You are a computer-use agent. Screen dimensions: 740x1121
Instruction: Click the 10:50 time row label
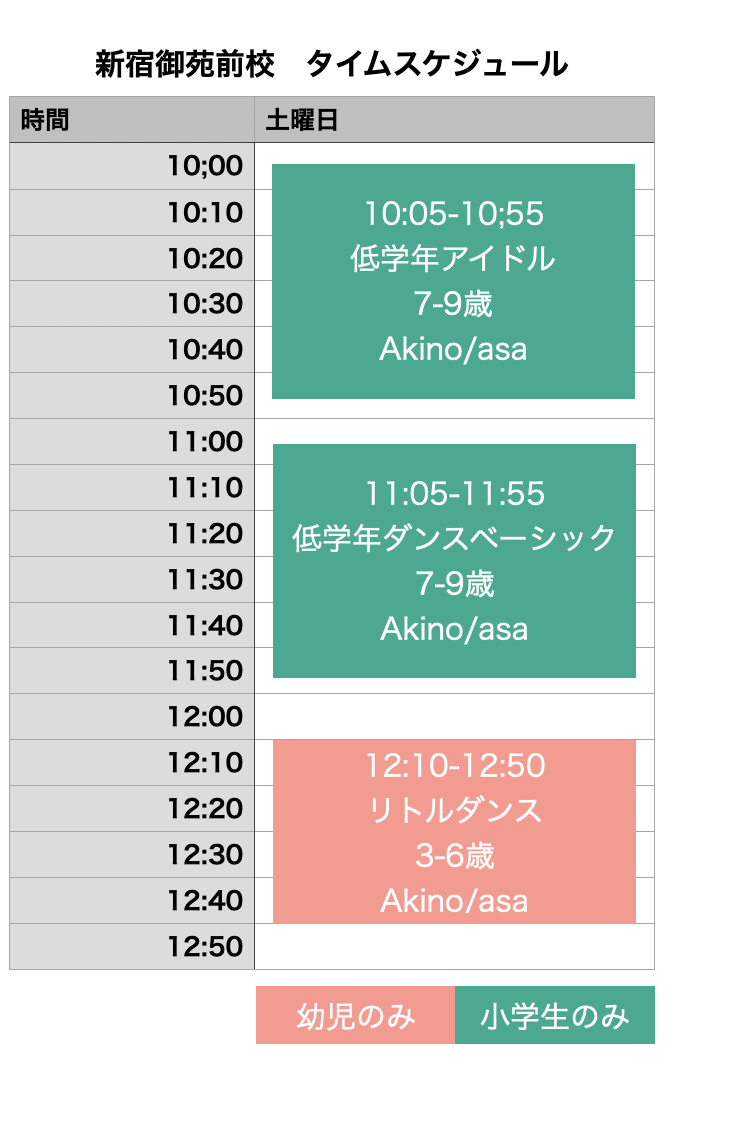point(132,396)
